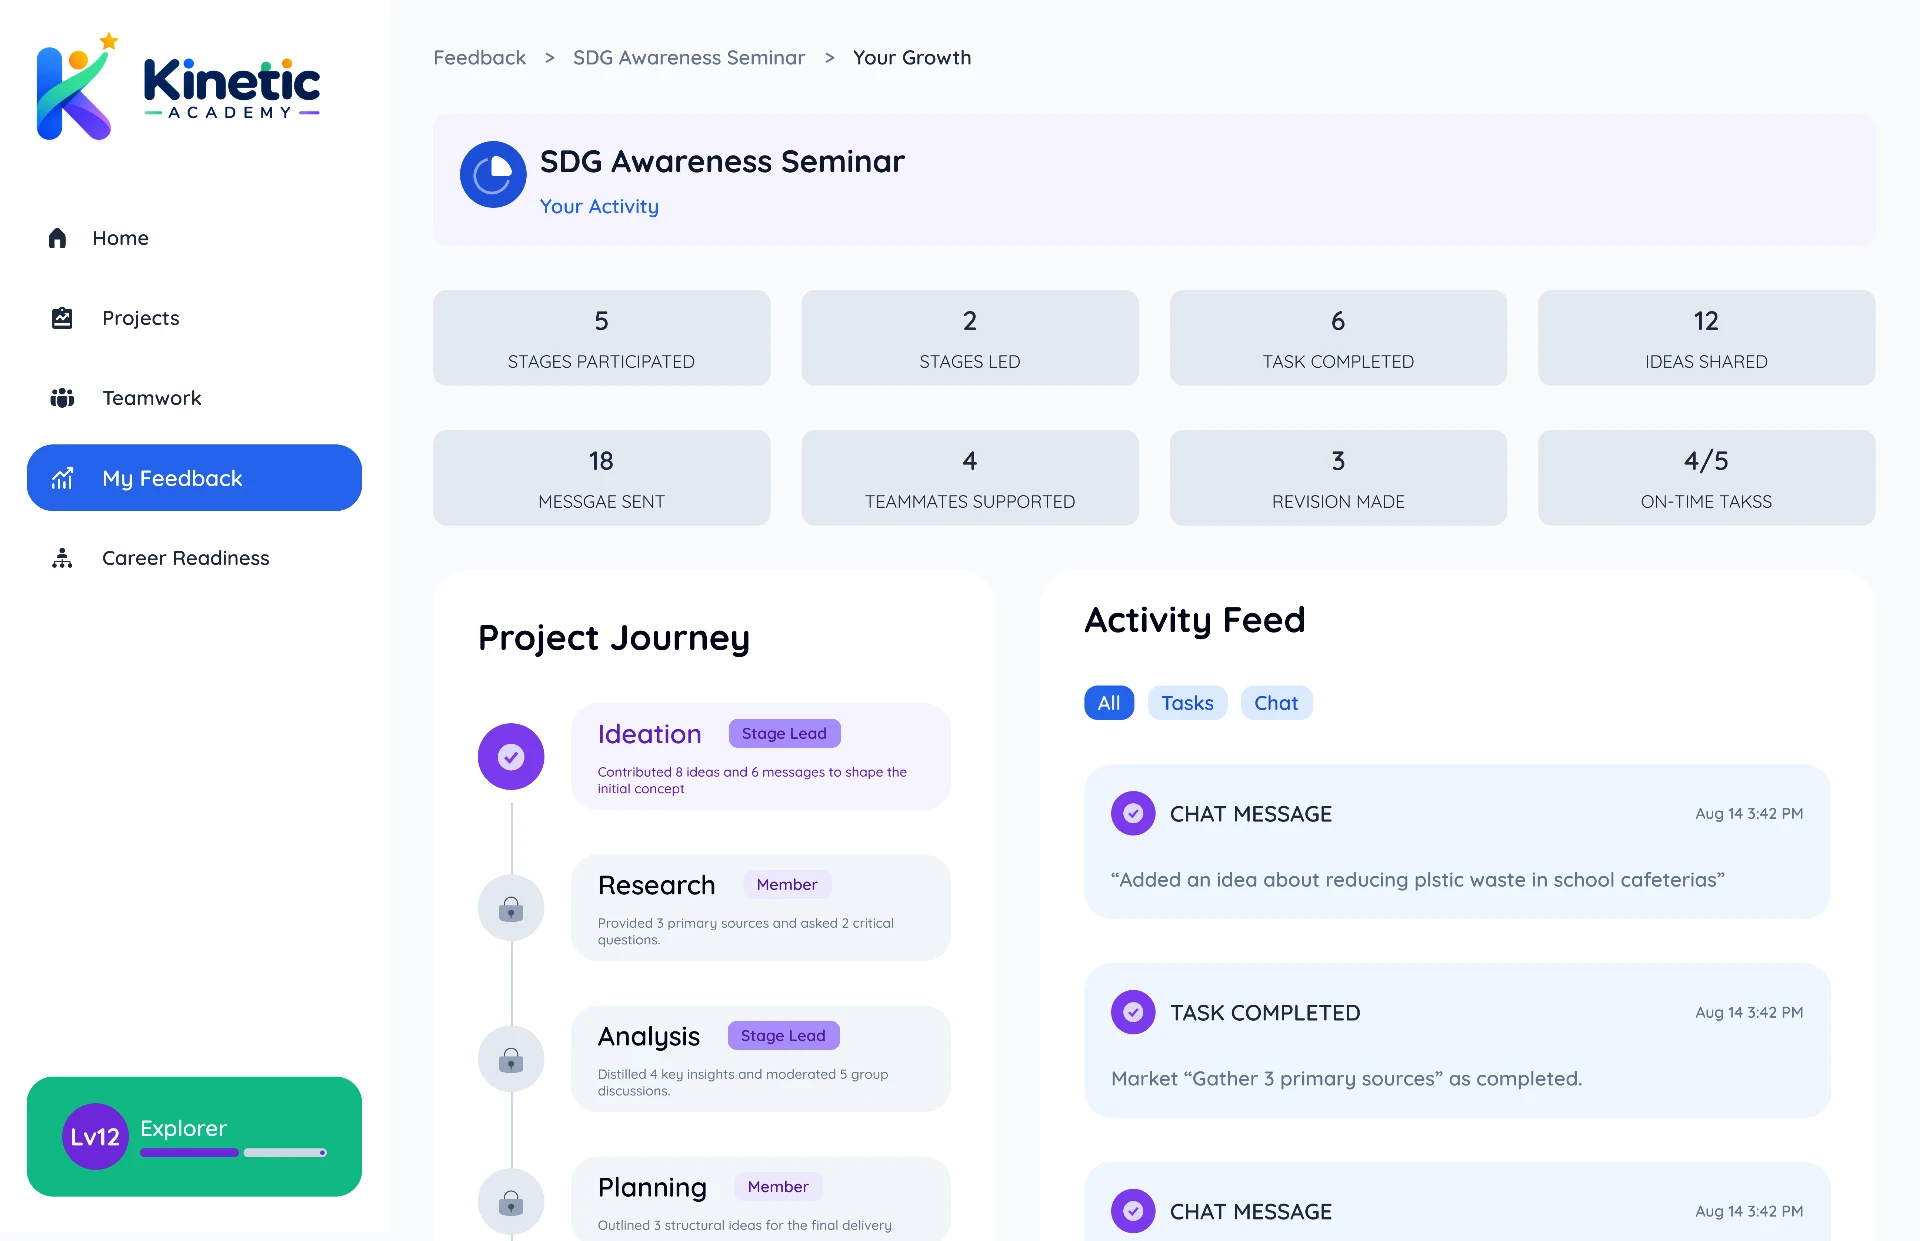Click the Messgae Sent stat card

coord(601,478)
